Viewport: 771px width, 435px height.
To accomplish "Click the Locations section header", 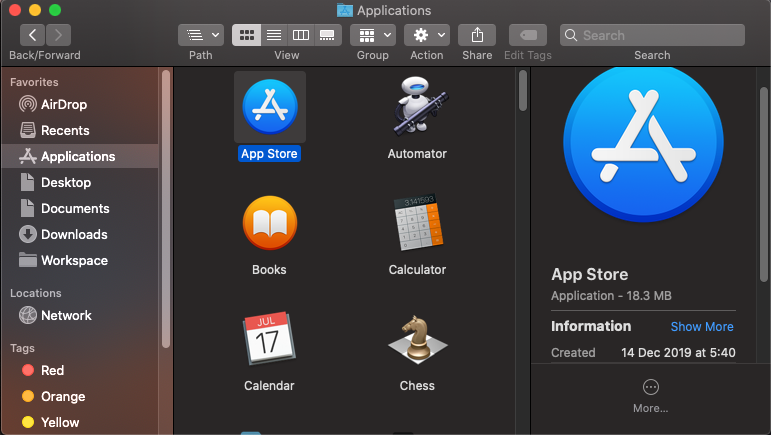I will coord(35,293).
